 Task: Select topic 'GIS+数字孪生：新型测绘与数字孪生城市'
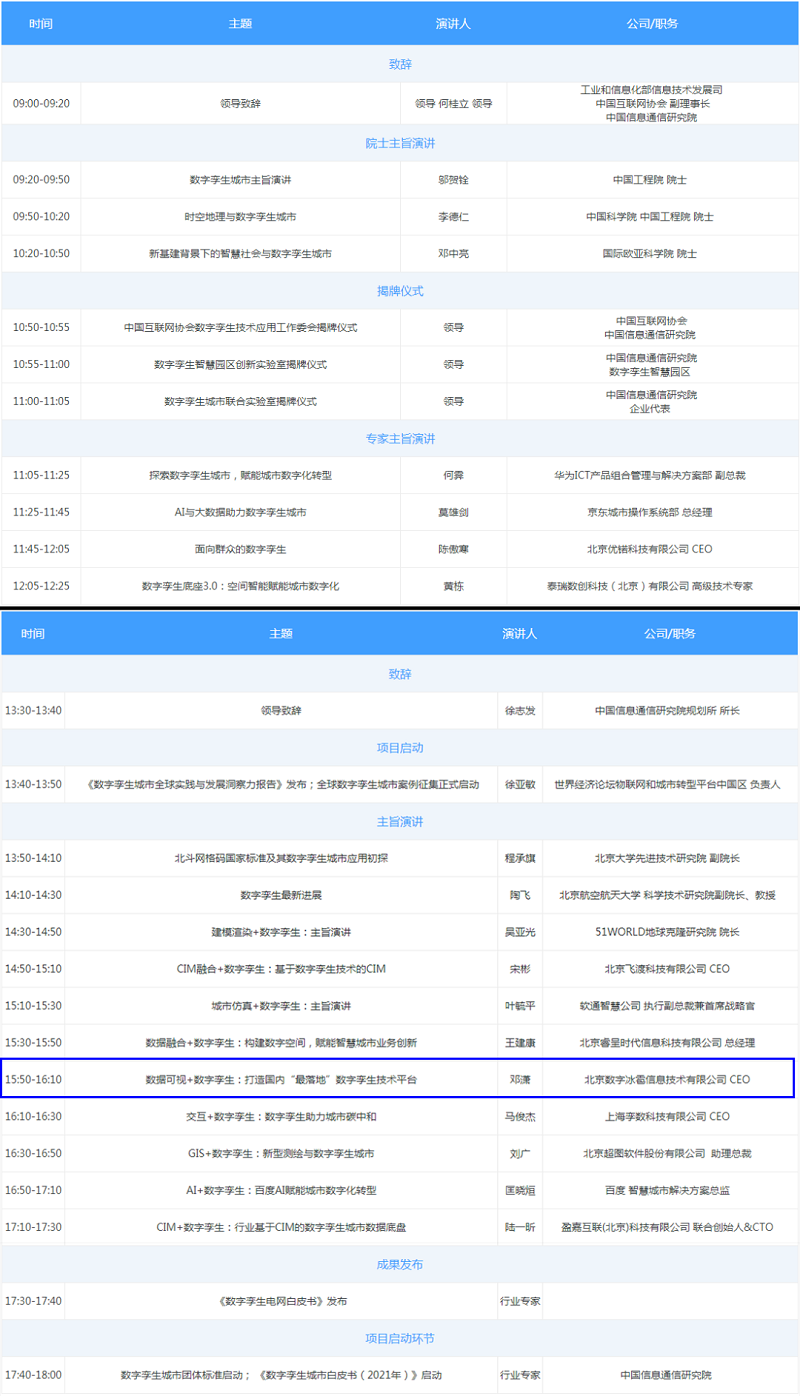click(x=281, y=1154)
